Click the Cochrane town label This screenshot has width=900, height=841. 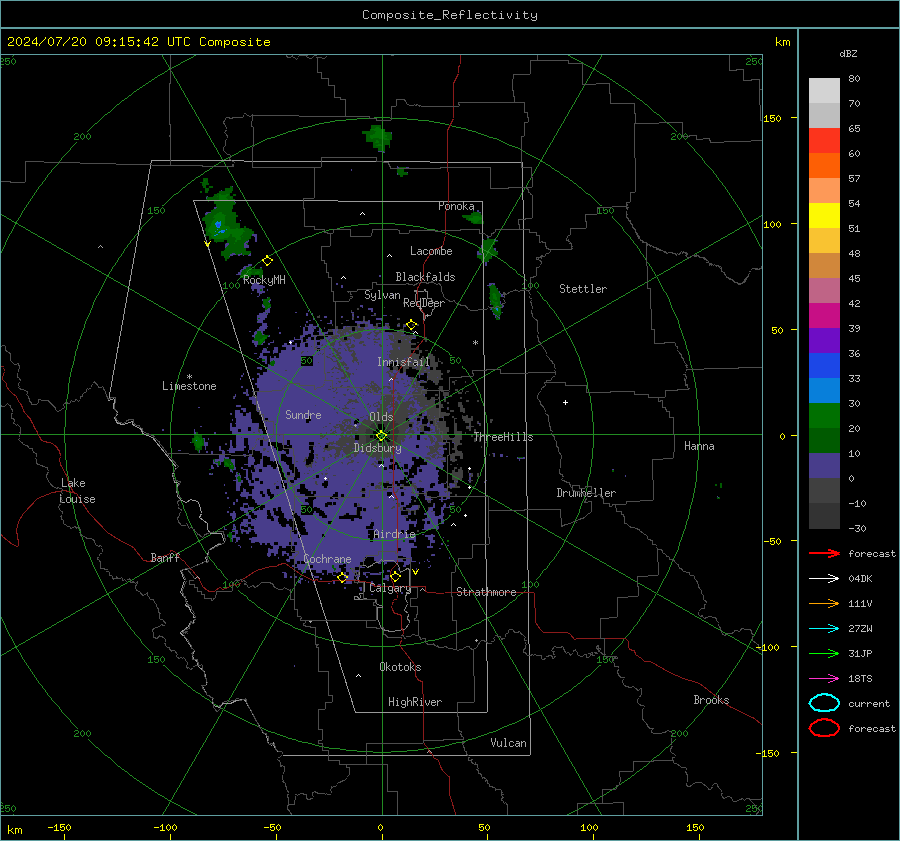click(x=327, y=559)
